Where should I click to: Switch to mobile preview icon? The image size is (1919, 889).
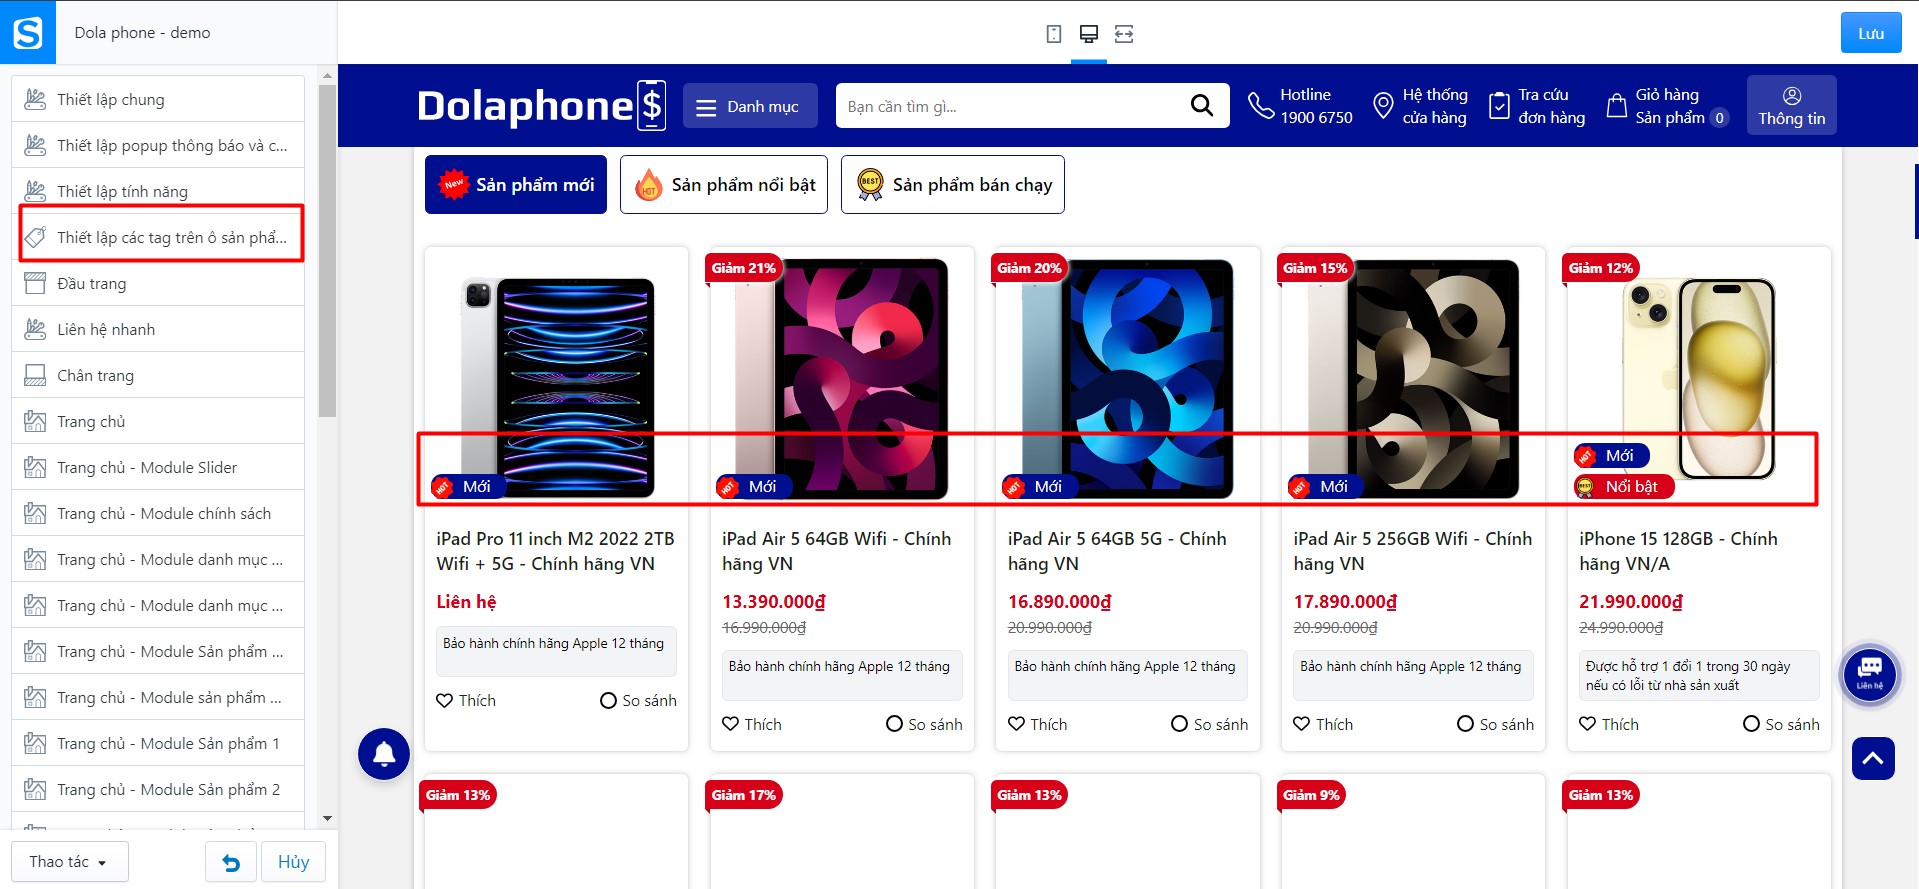point(1054,34)
